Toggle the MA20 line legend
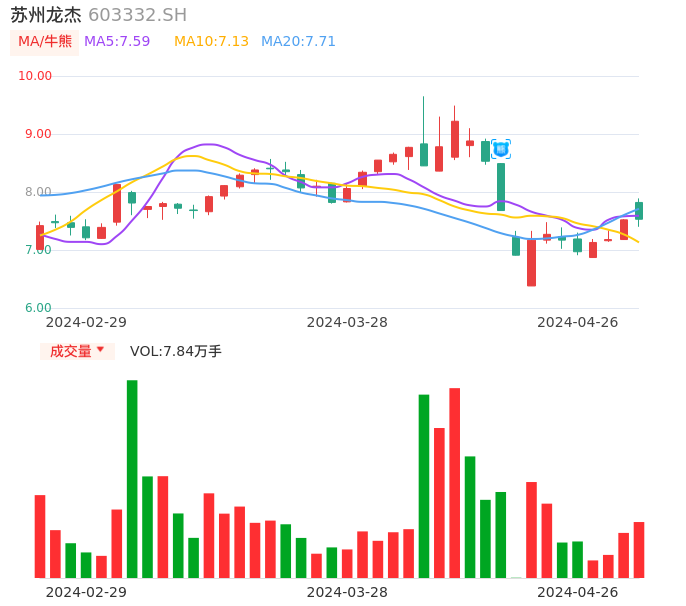The width and height of the screenshot is (686, 606). click(298, 42)
